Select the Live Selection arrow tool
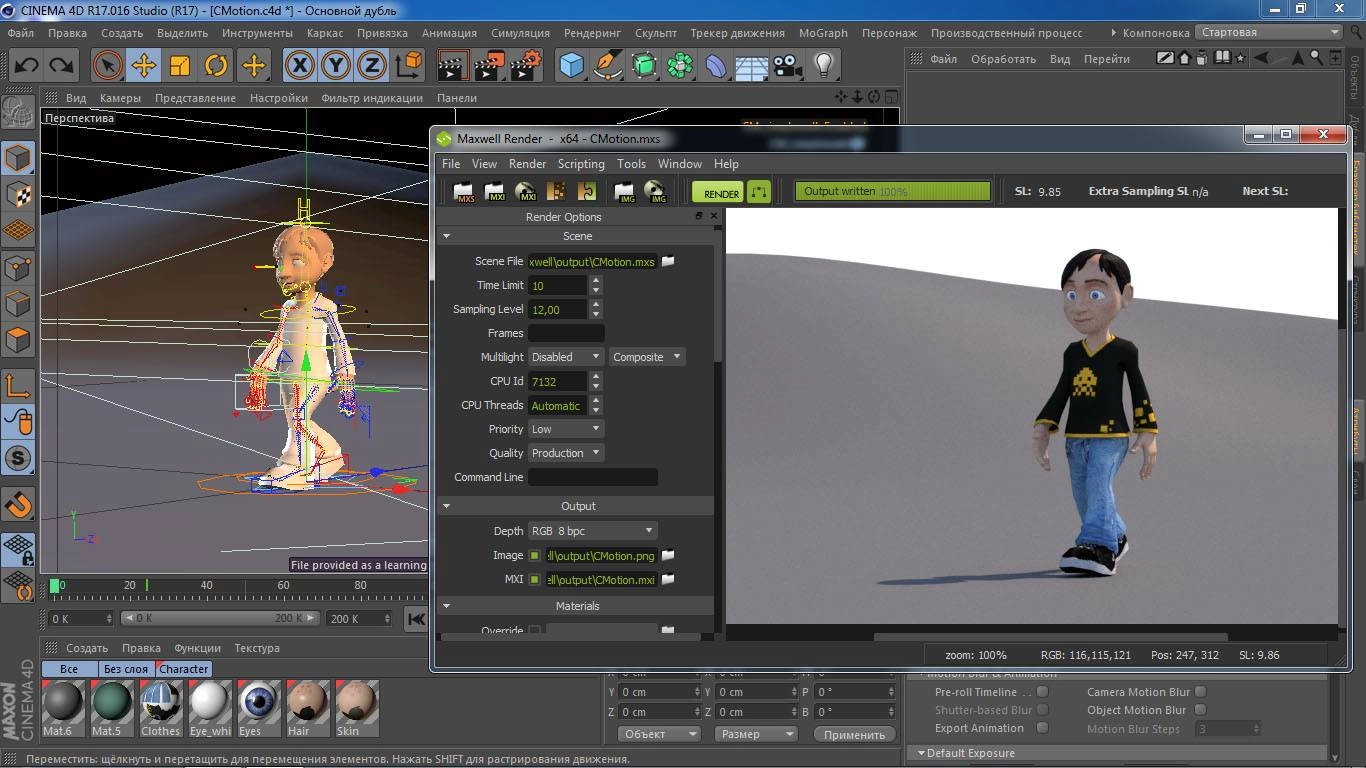Screen dimensions: 1366x768 107,66
